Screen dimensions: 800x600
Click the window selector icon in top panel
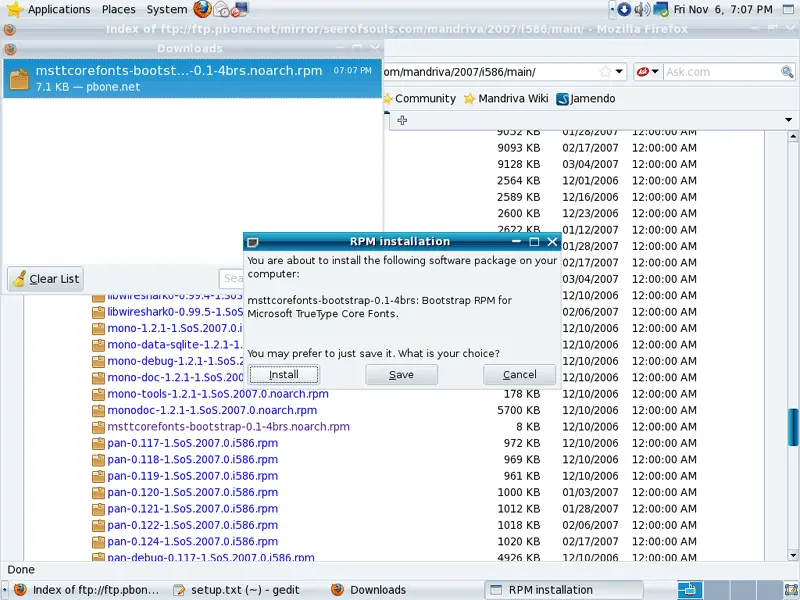[x=788, y=9]
